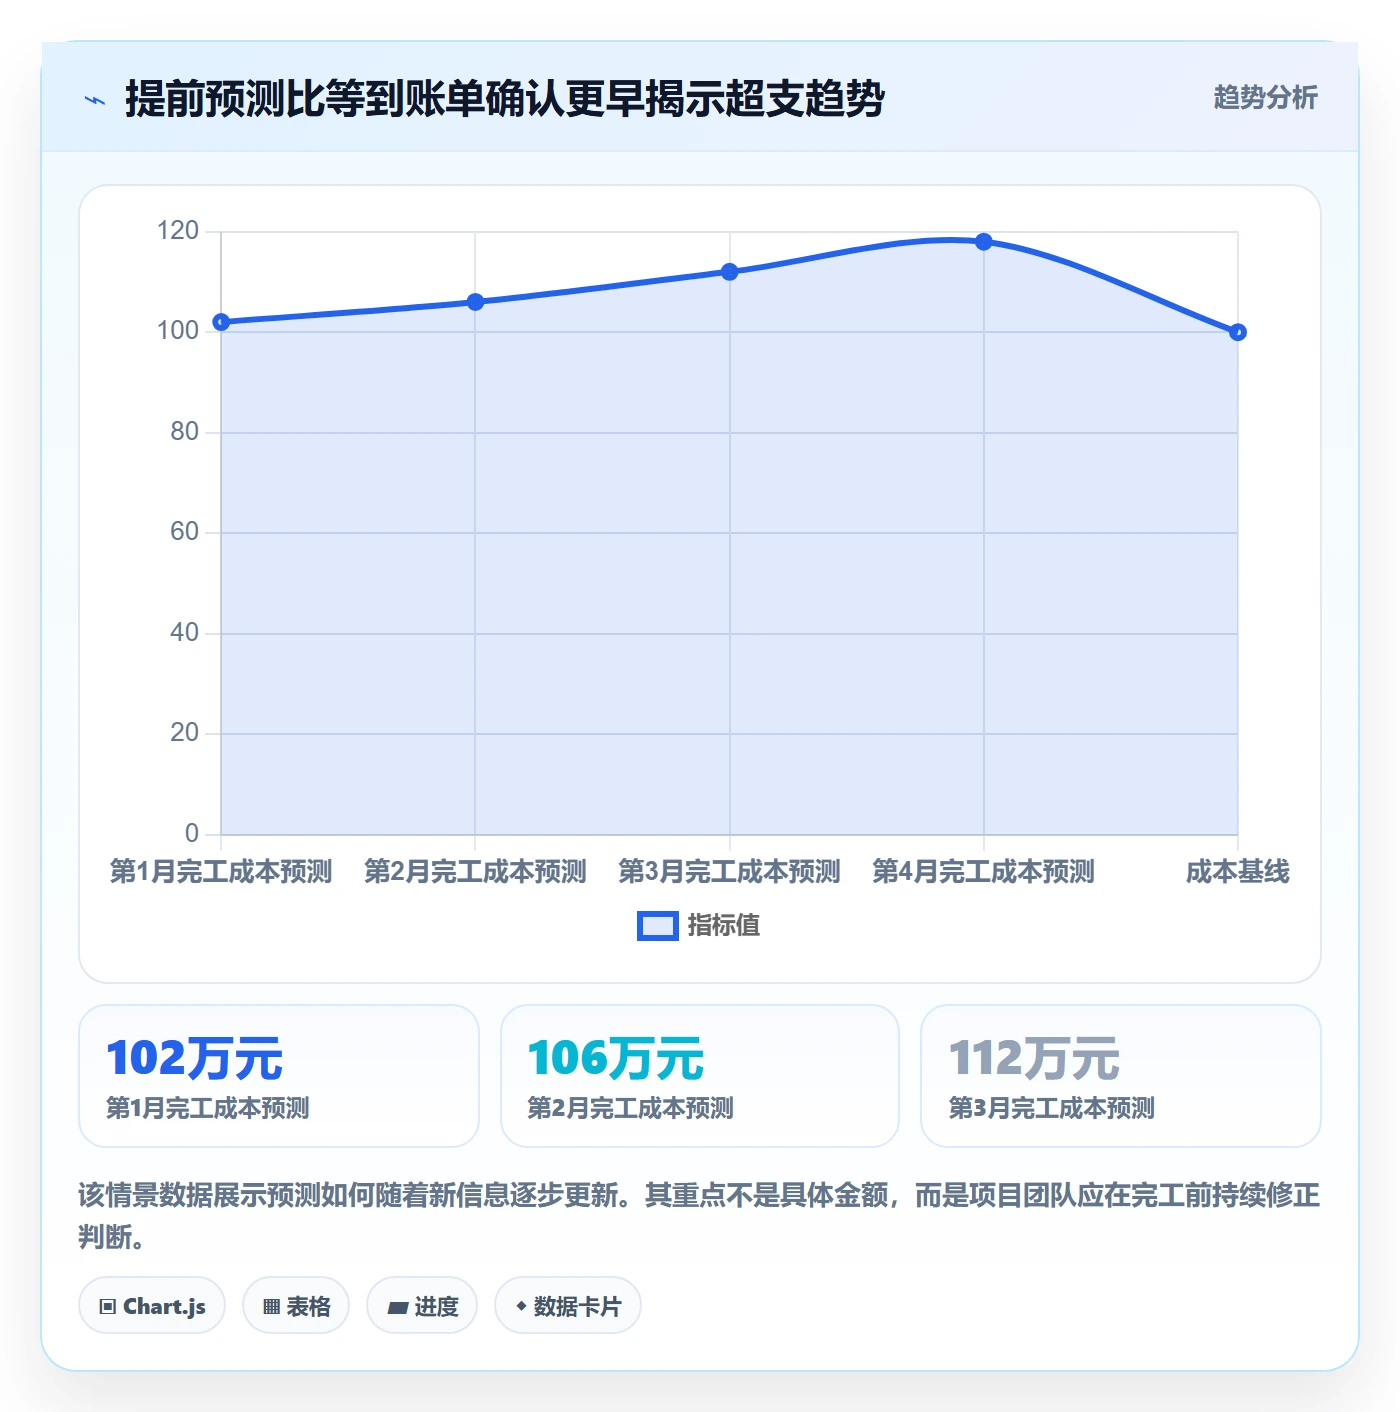This screenshot has width=1400, height=1412.
Task: Select the Chart.js tag pill
Action: pos(152,1305)
